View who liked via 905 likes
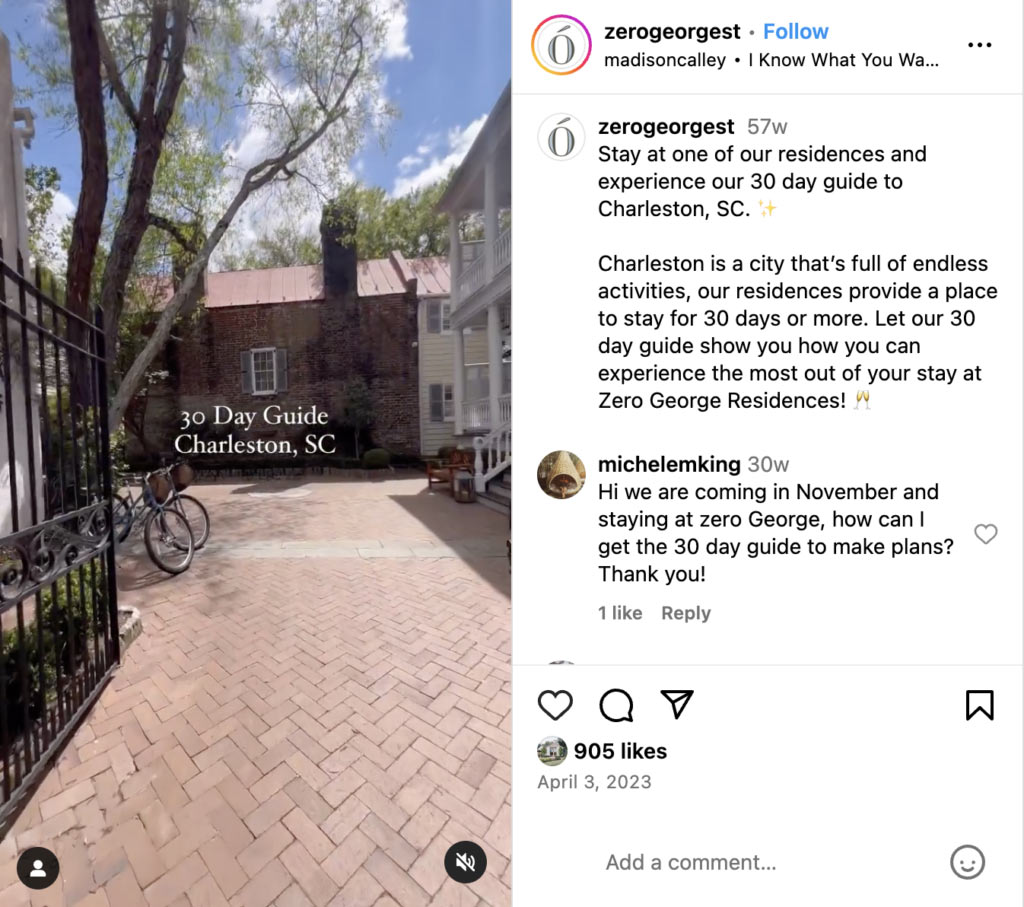 click(620, 751)
